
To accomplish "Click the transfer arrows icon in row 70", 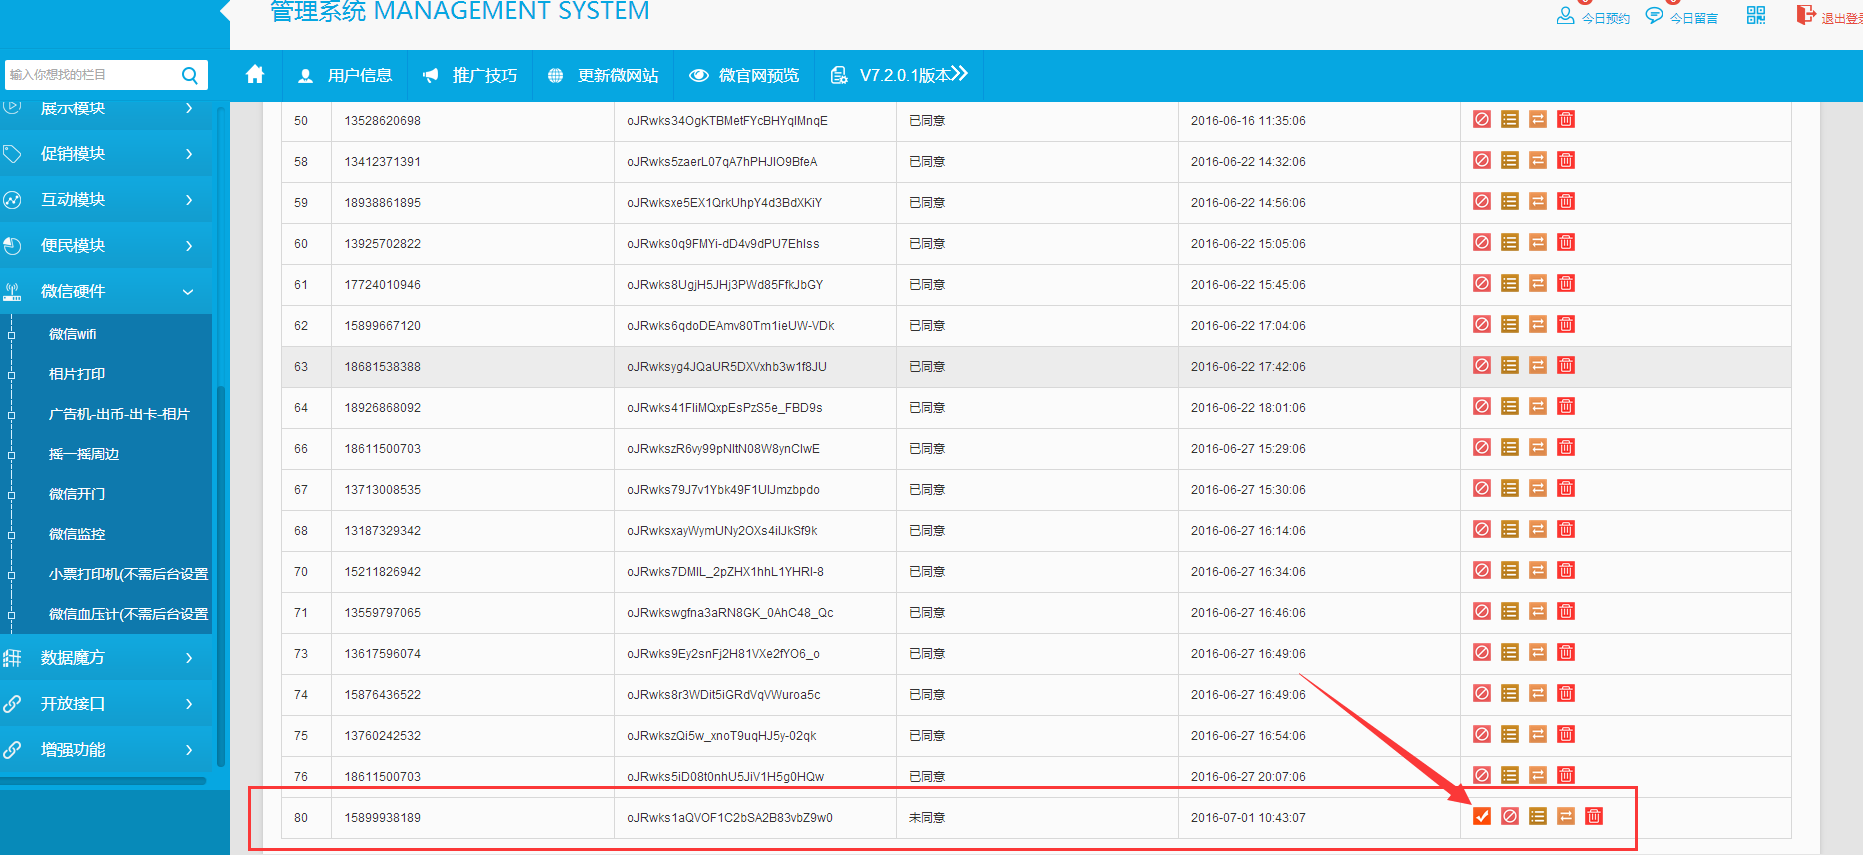I will [x=1538, y=570].
